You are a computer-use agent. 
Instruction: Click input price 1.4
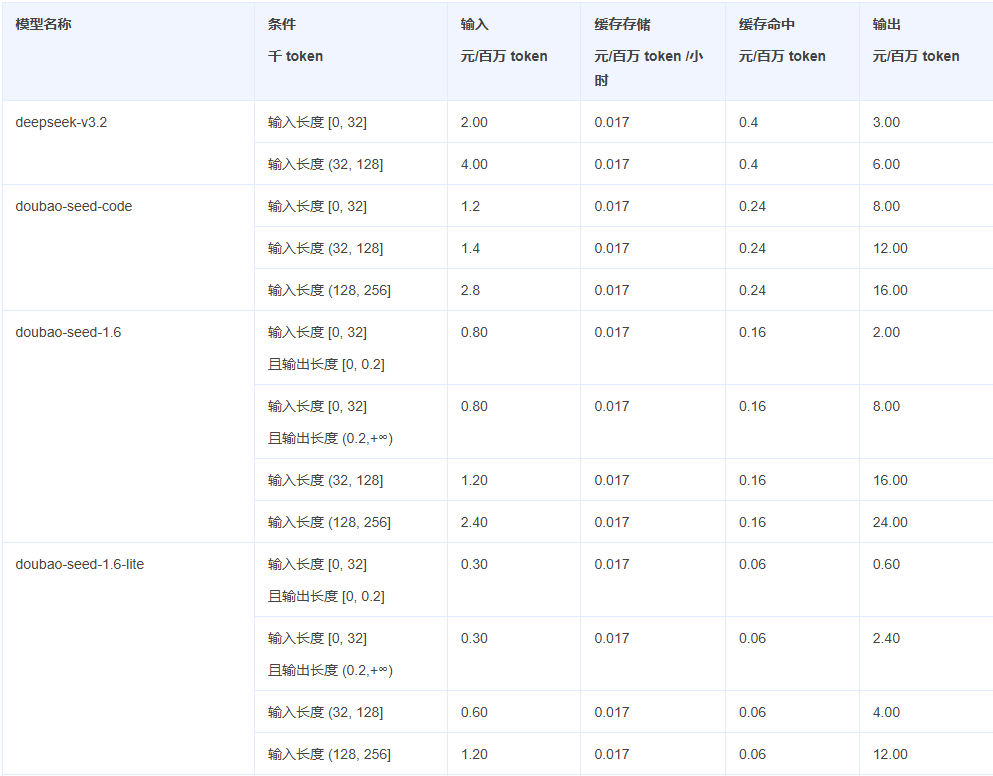(x=470, y=248)
